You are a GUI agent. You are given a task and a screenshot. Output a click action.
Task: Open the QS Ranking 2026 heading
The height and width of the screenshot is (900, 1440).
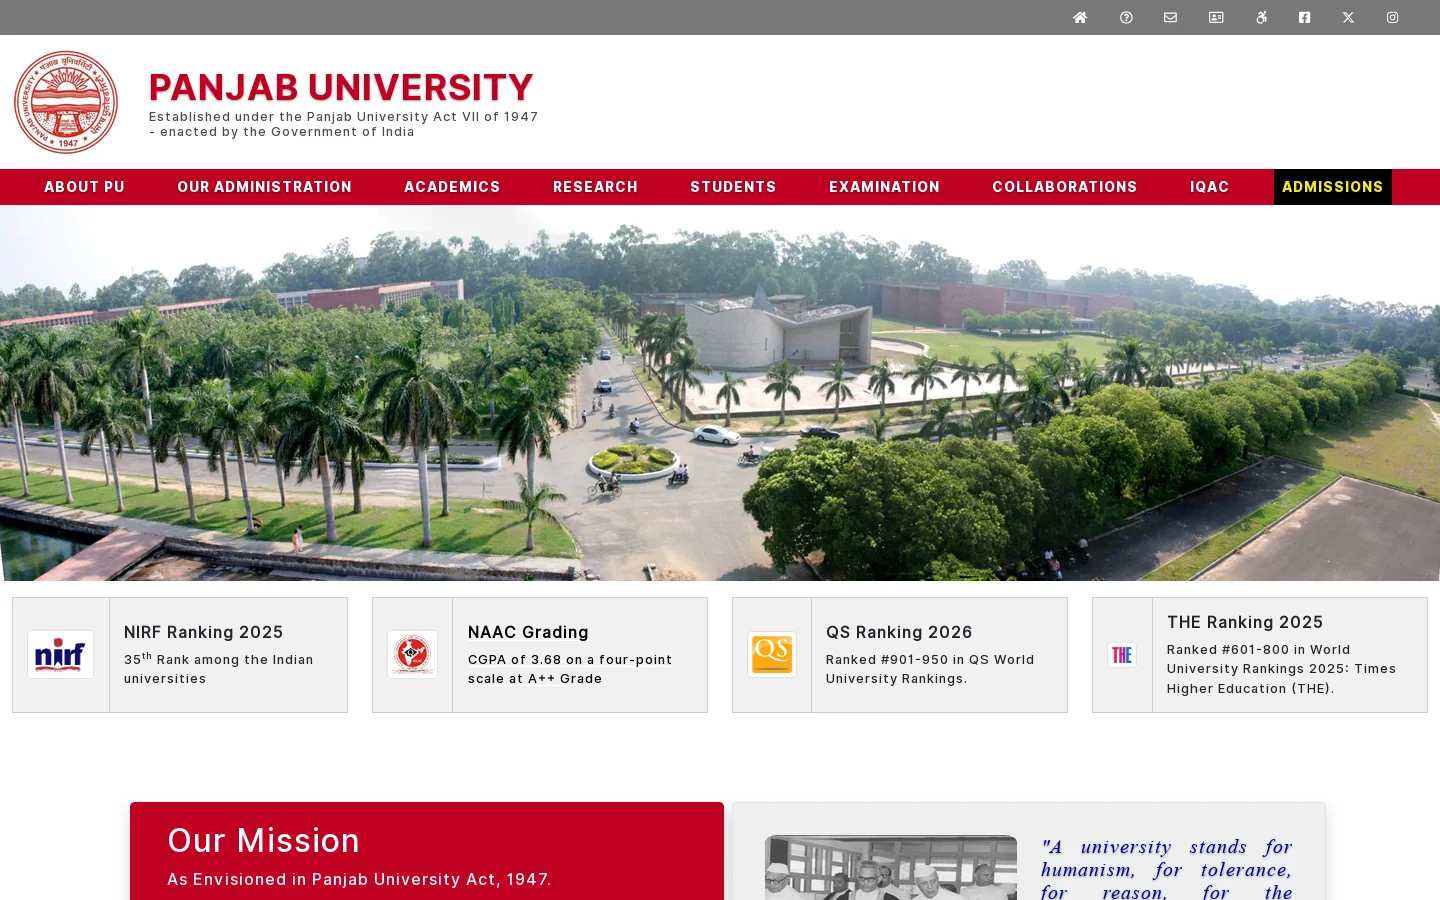click(899, 632)
